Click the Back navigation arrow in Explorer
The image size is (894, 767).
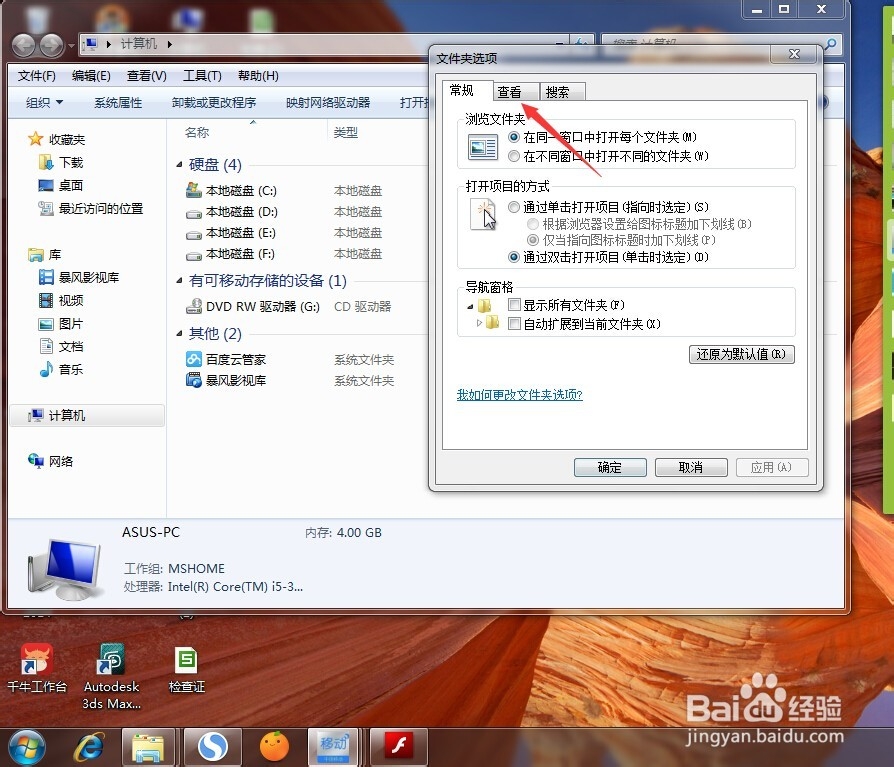click(x=24, y=45)
